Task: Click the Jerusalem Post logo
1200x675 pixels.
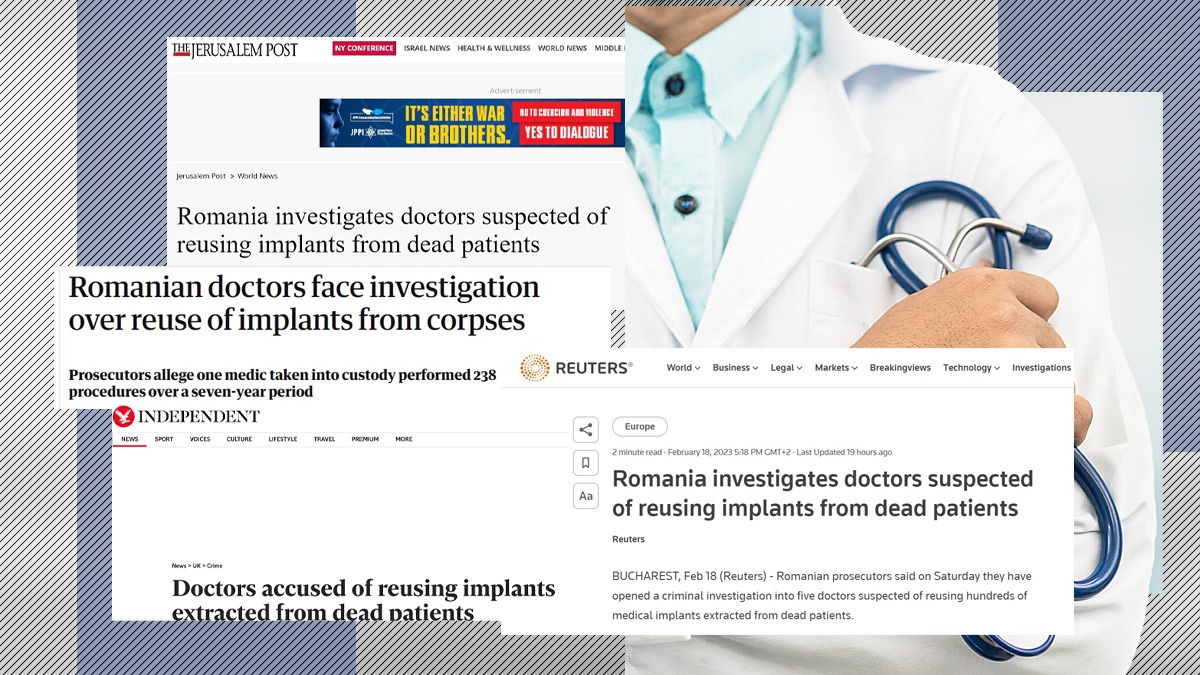Action: [x=235, y=50]
